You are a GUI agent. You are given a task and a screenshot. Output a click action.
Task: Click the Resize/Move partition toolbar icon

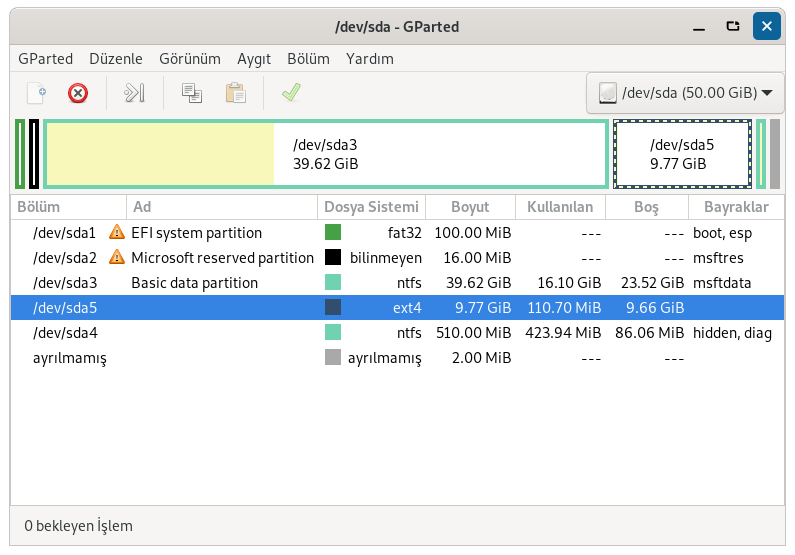(134, 93)
